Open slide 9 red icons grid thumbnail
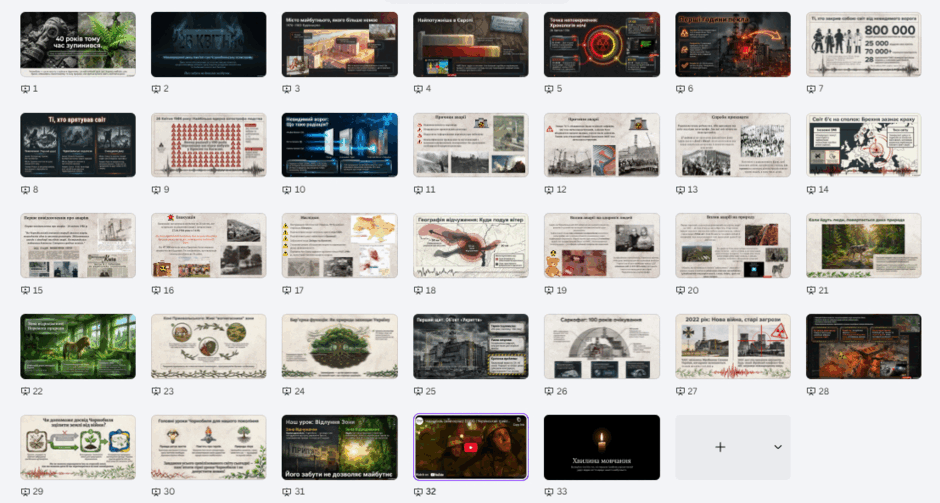940x503 pixels. point(209,145)
